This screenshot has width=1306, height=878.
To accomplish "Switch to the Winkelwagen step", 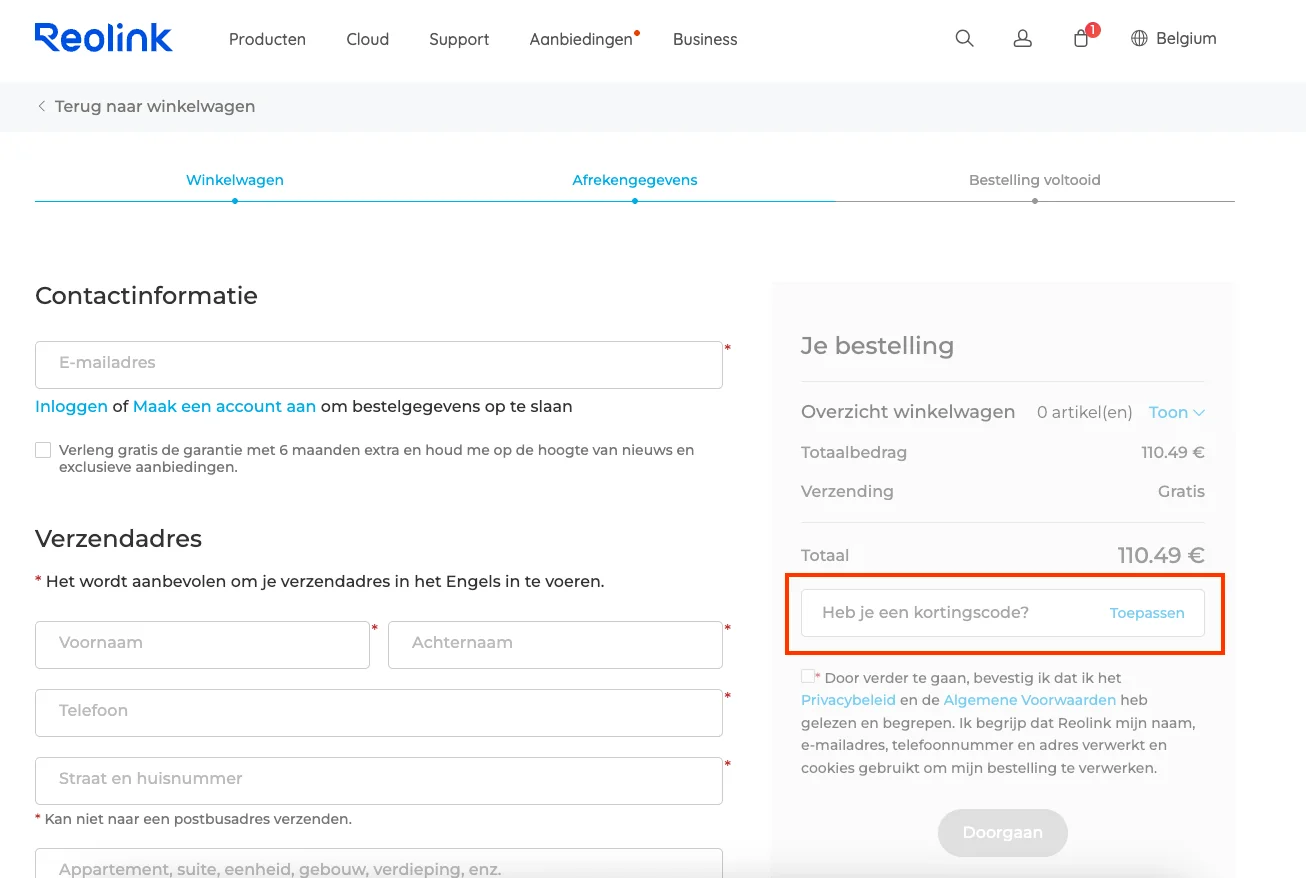I will point(234,180).
